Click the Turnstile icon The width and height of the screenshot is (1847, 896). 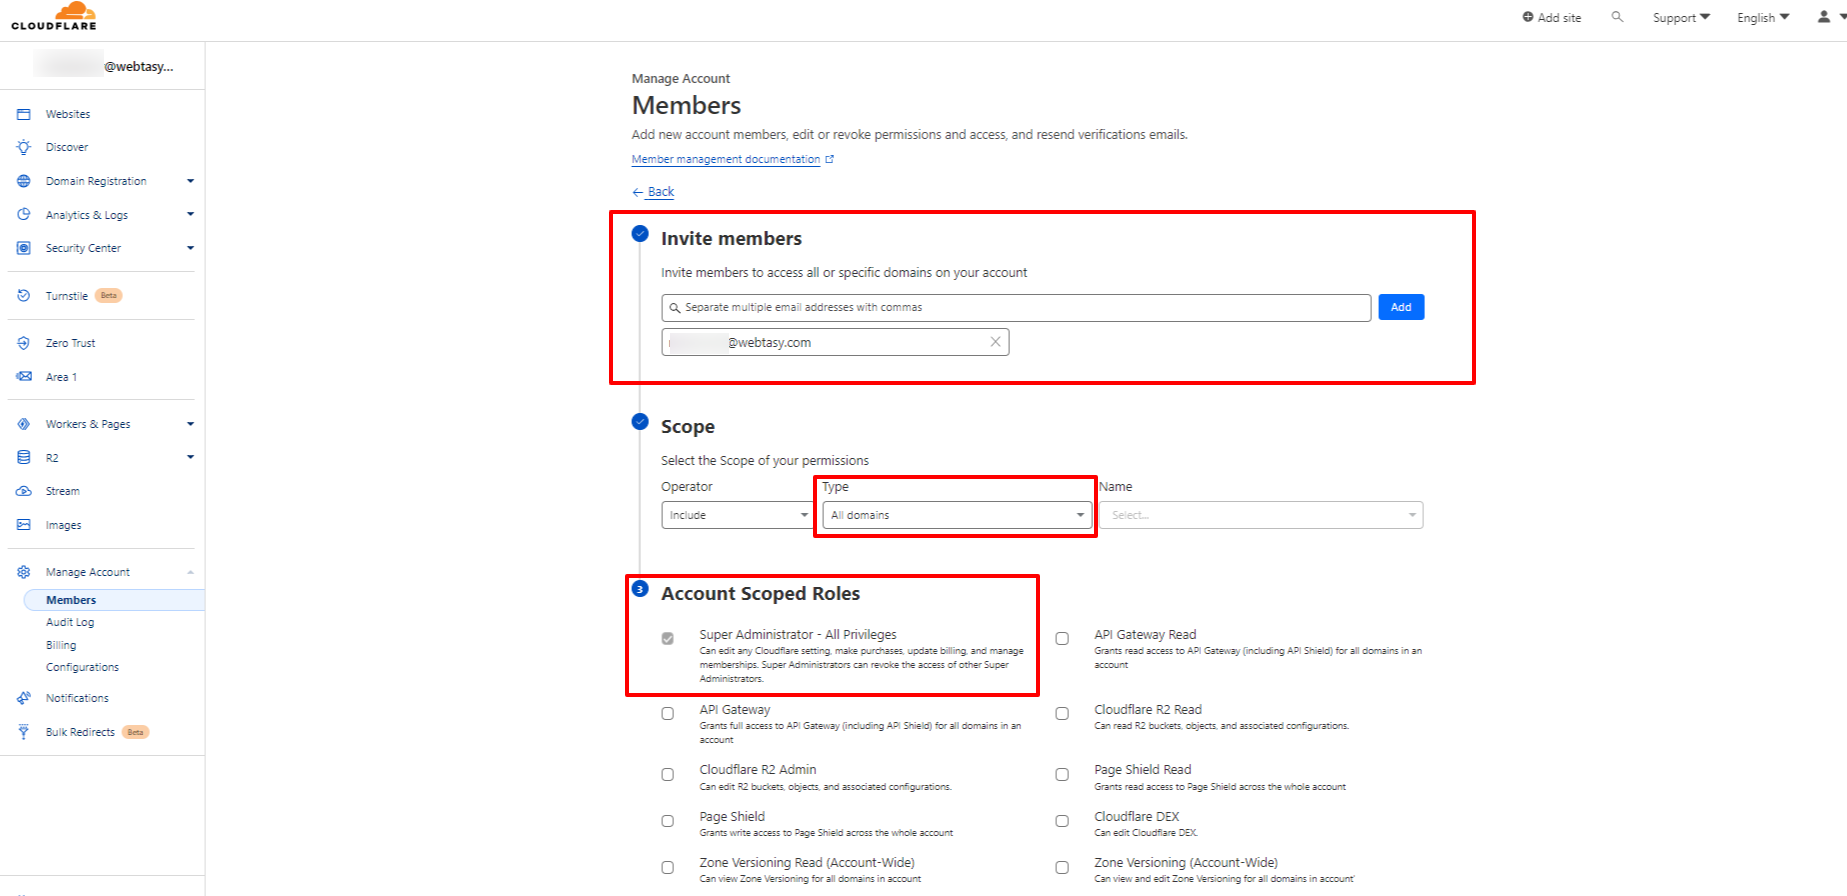point(24,295)
